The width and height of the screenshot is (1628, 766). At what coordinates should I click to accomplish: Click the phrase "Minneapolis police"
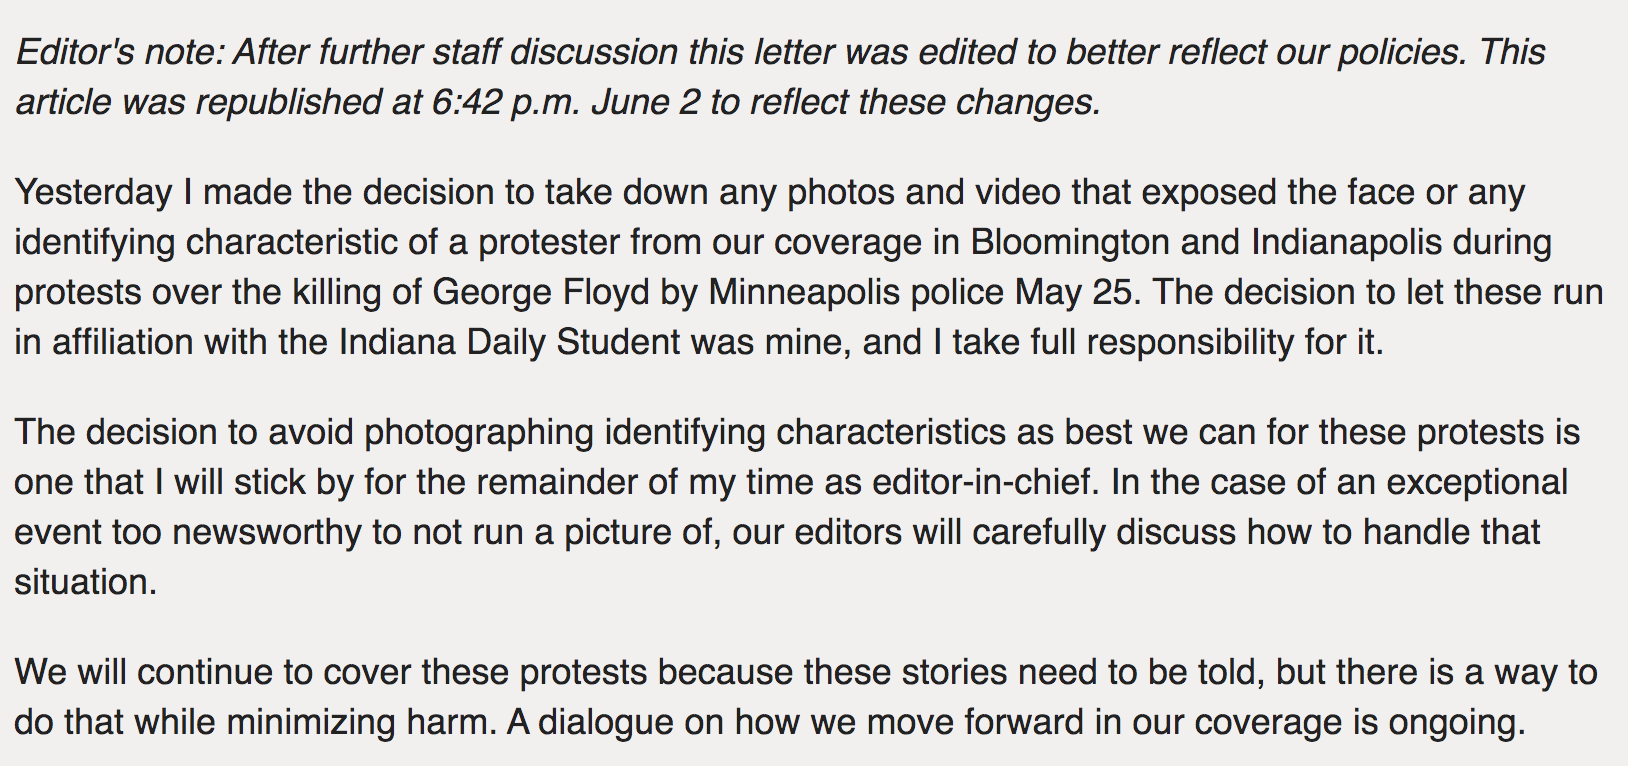[856, 292]
